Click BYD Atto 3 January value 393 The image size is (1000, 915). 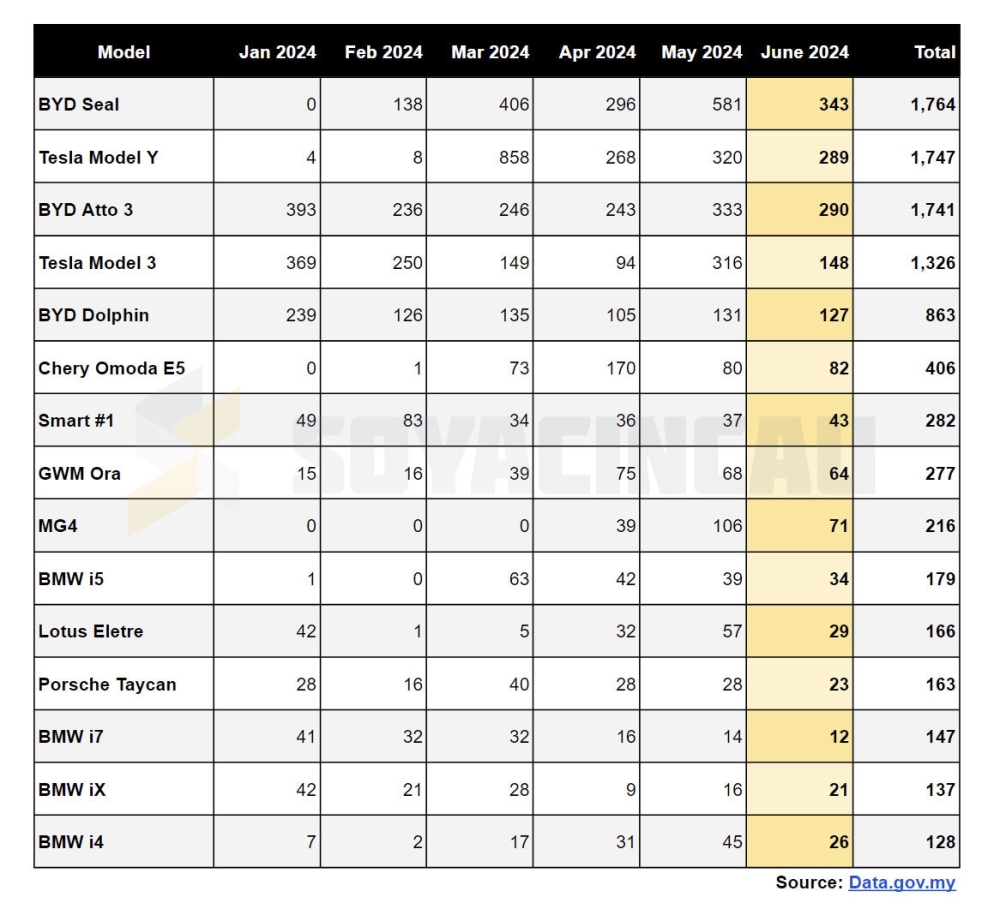coord(299,210)
